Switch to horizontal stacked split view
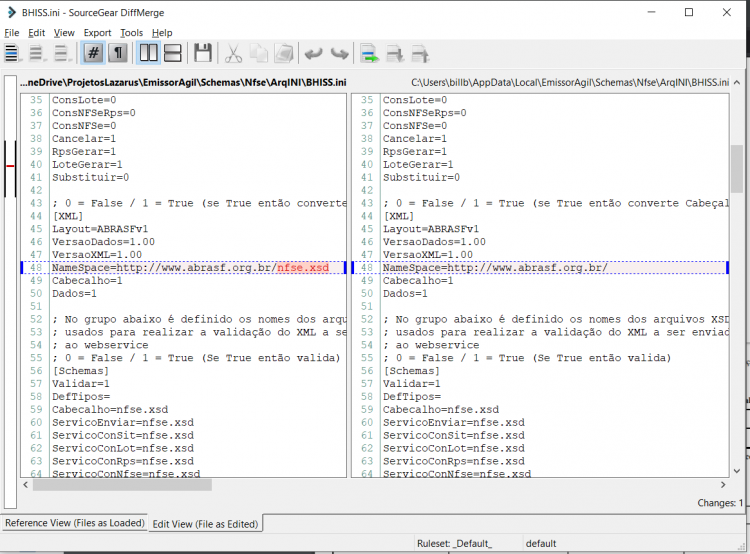 coord(173,53)
